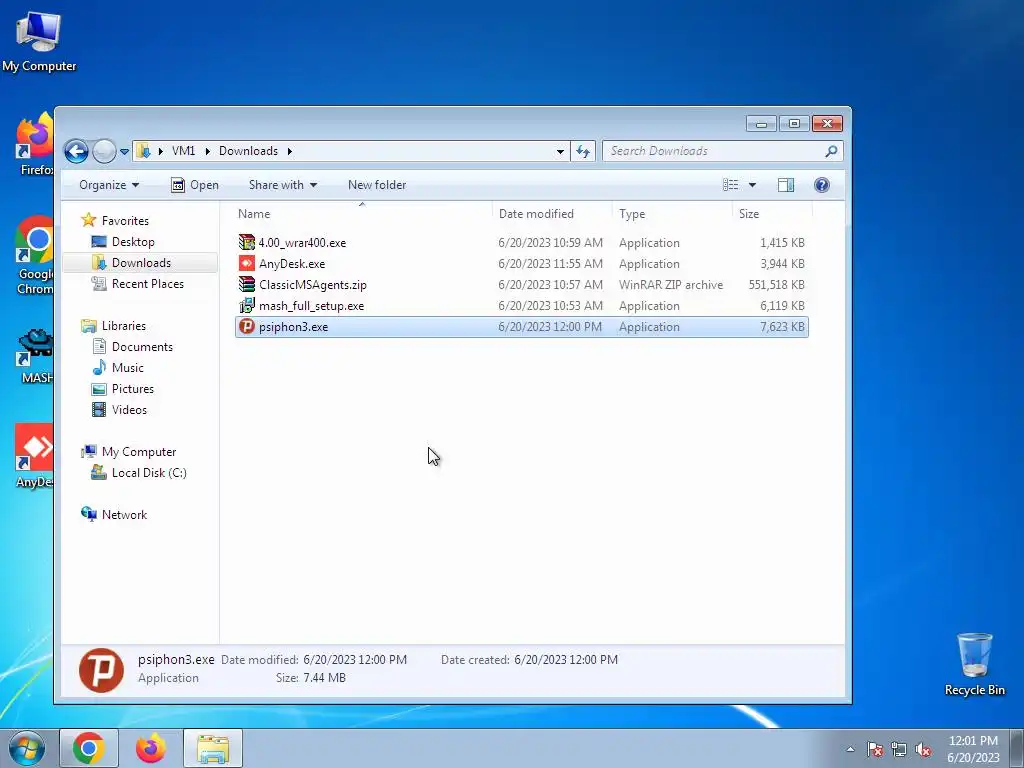Launch Firefox from the taskbar
This screenshot has height=768, width=1024.
click(x=151, y=748)
